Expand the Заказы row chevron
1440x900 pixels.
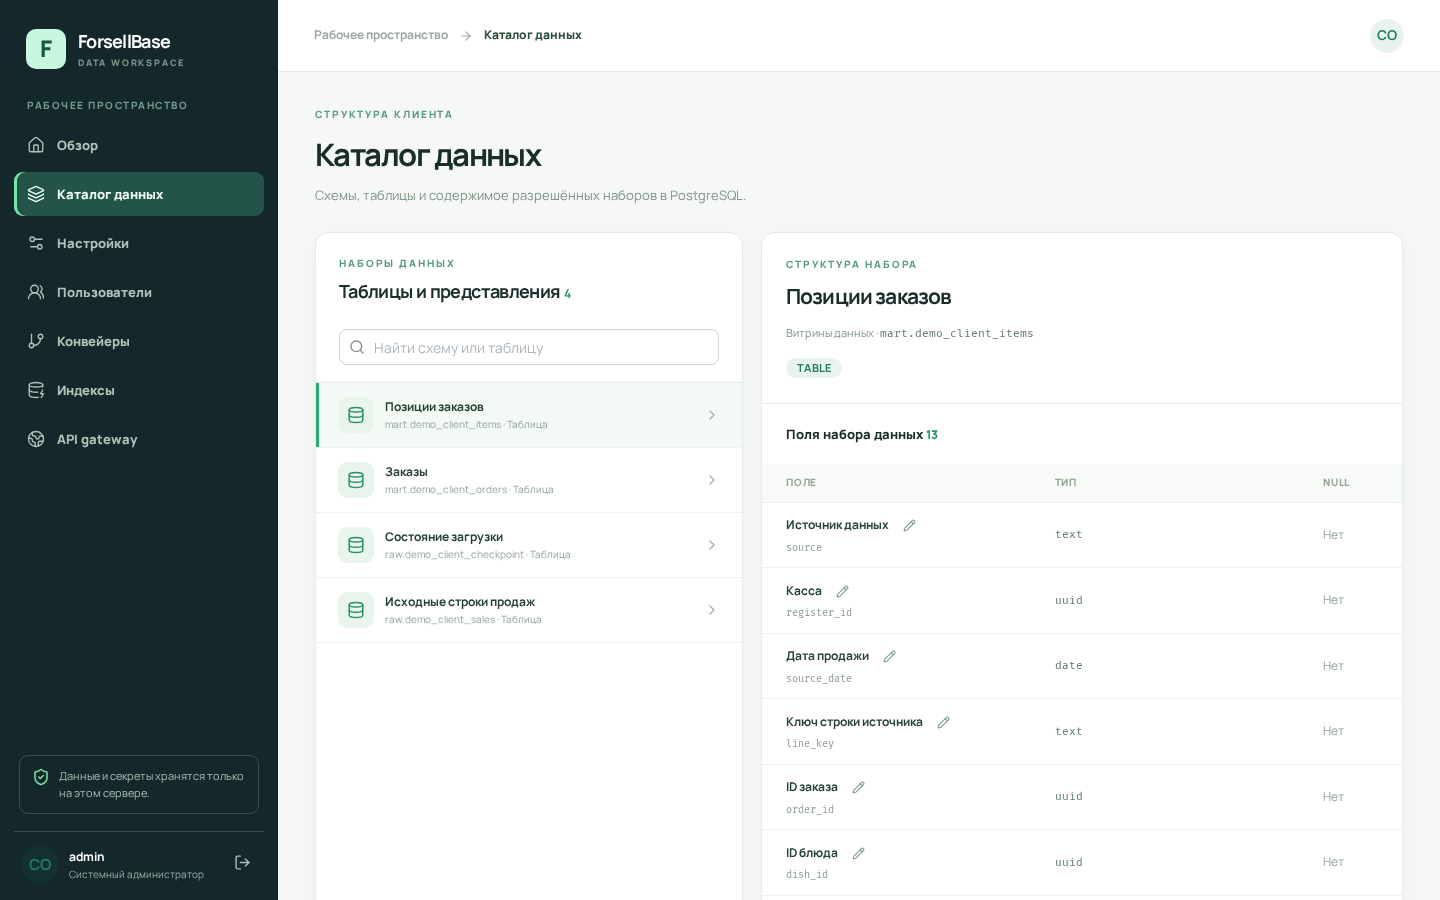712,480
